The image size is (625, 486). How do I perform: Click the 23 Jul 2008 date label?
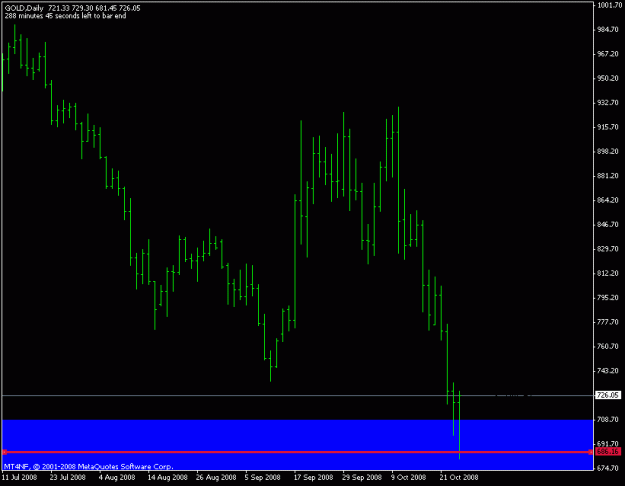(67, 477)
